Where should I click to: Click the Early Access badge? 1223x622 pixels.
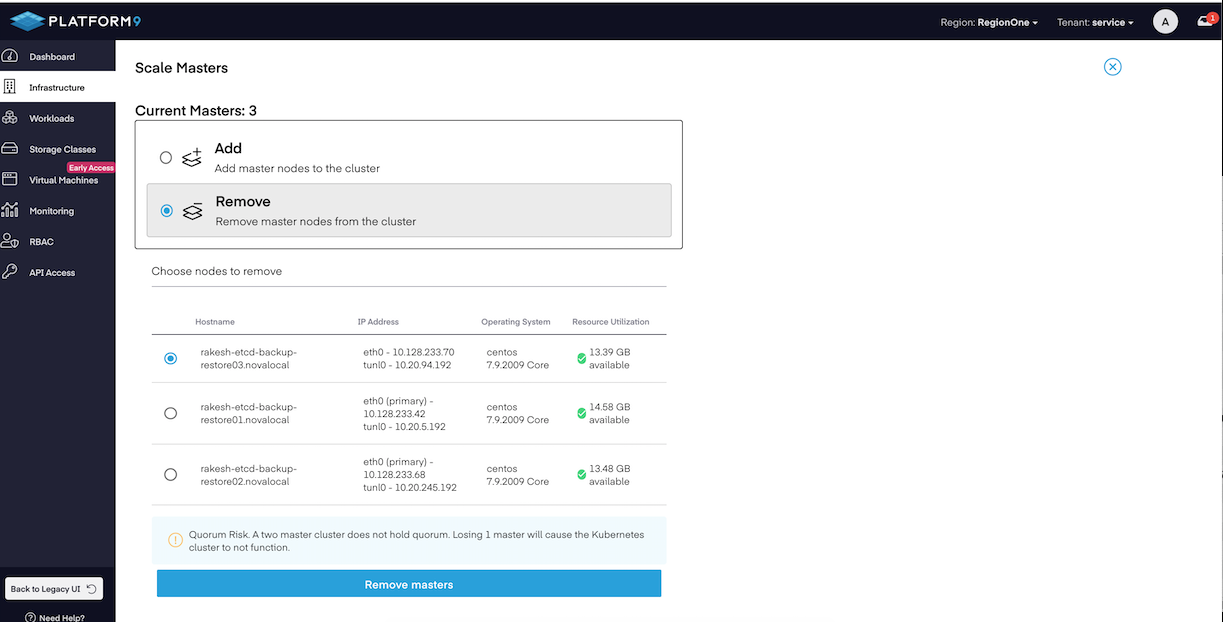[x=91, y=168]
